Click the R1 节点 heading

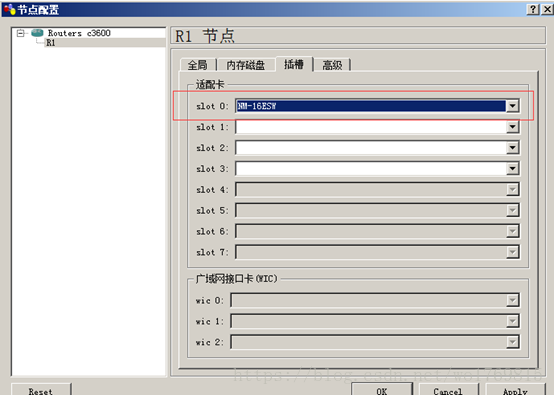pos(205,36)
